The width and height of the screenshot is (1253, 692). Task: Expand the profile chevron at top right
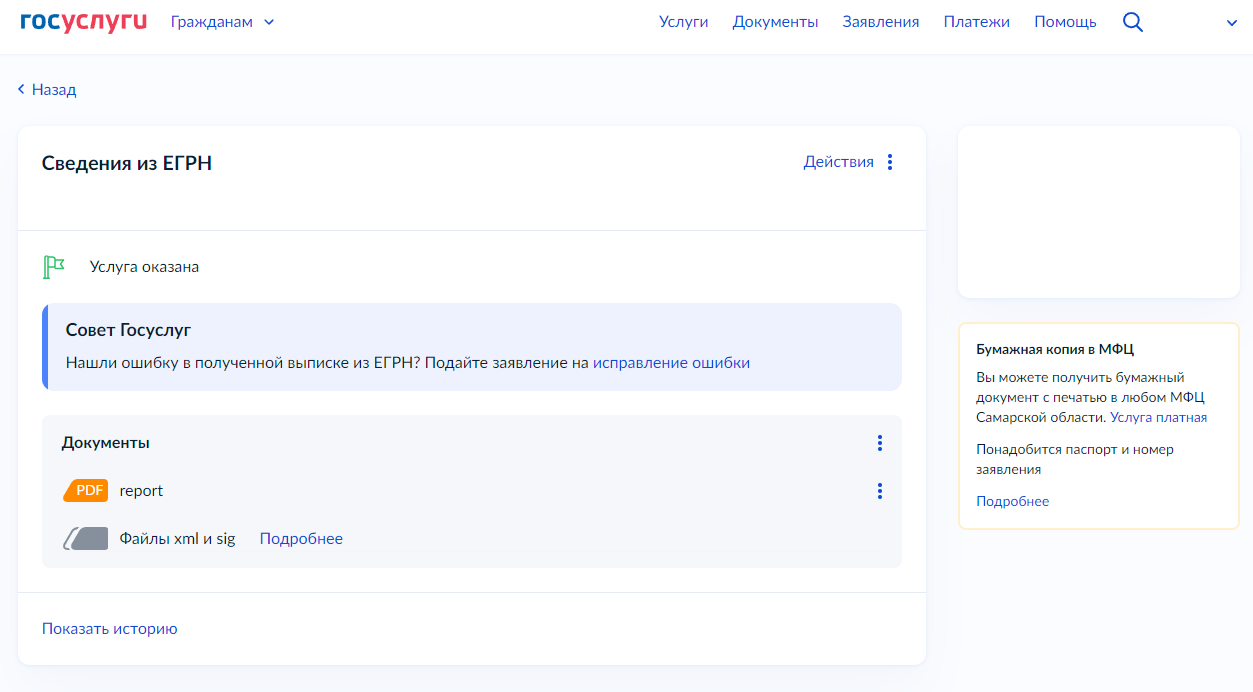point(1232,23)
